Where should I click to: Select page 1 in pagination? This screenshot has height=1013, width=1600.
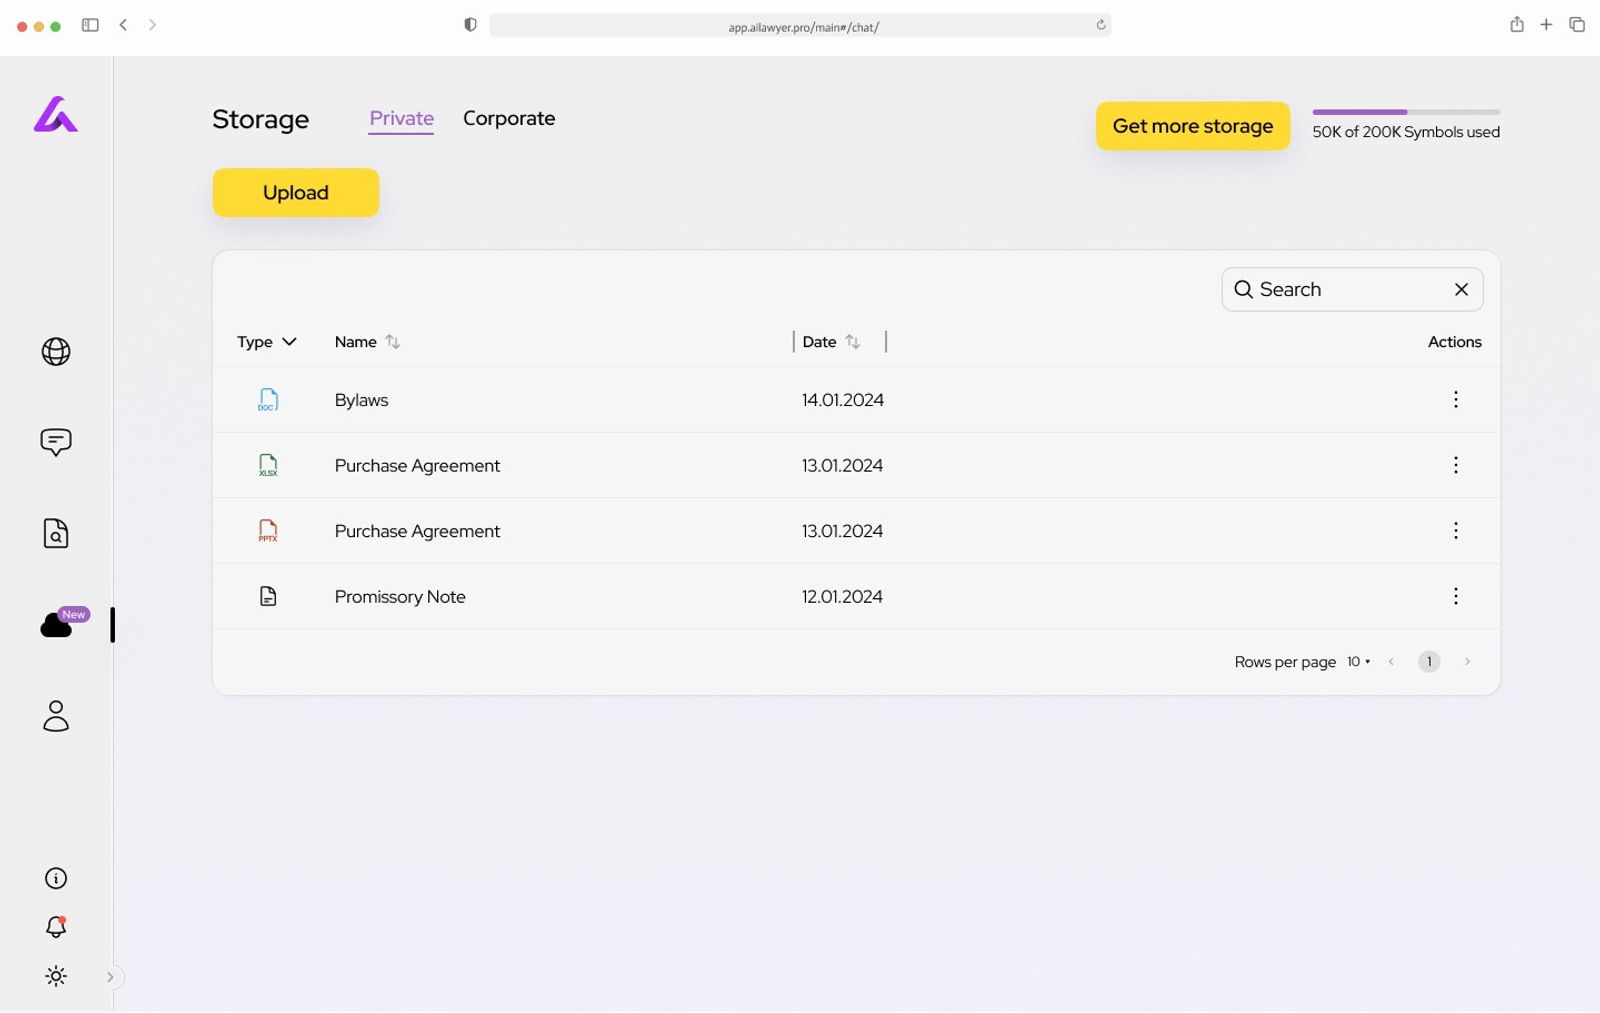[x=1429, y=662]
